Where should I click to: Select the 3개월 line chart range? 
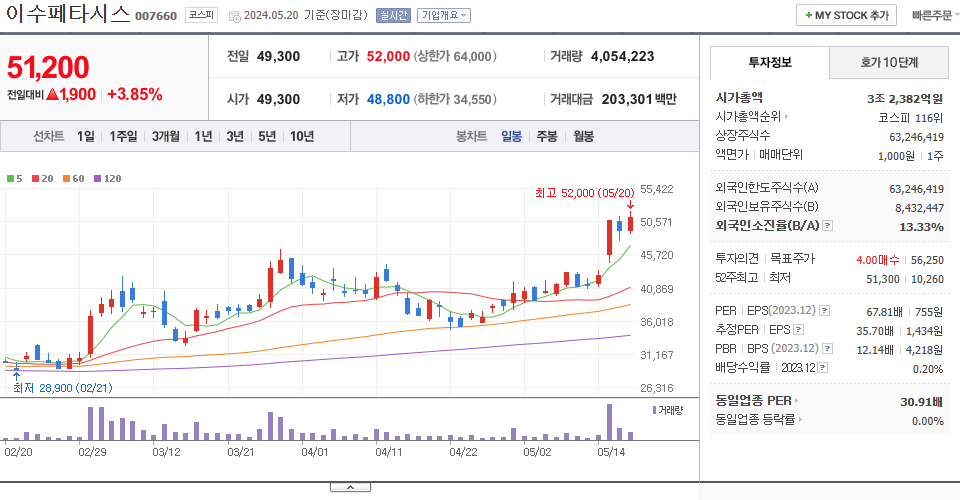coord(166,136)
